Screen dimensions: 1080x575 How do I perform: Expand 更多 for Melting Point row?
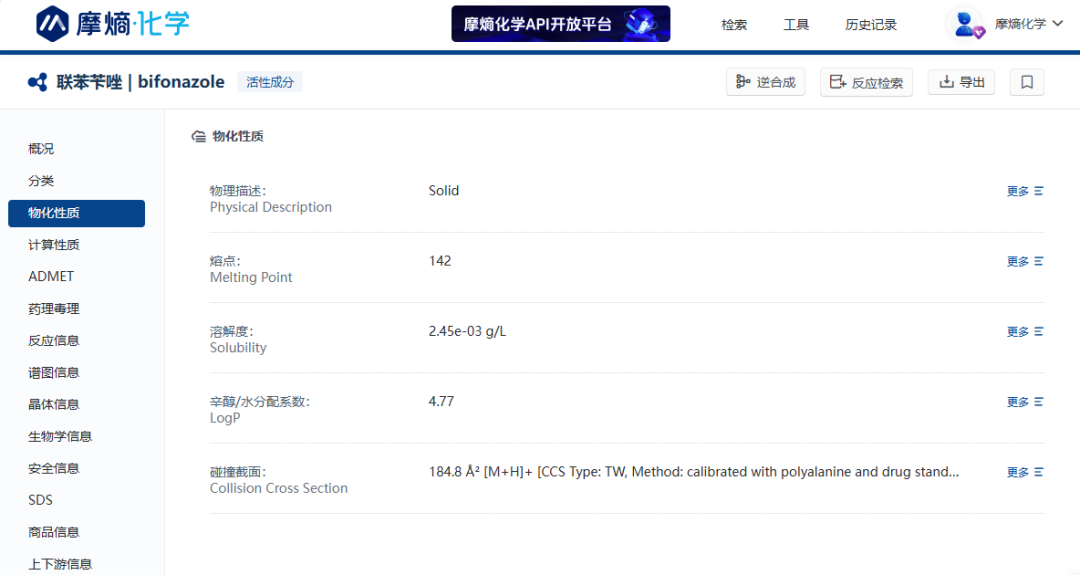click(1025, 261)
